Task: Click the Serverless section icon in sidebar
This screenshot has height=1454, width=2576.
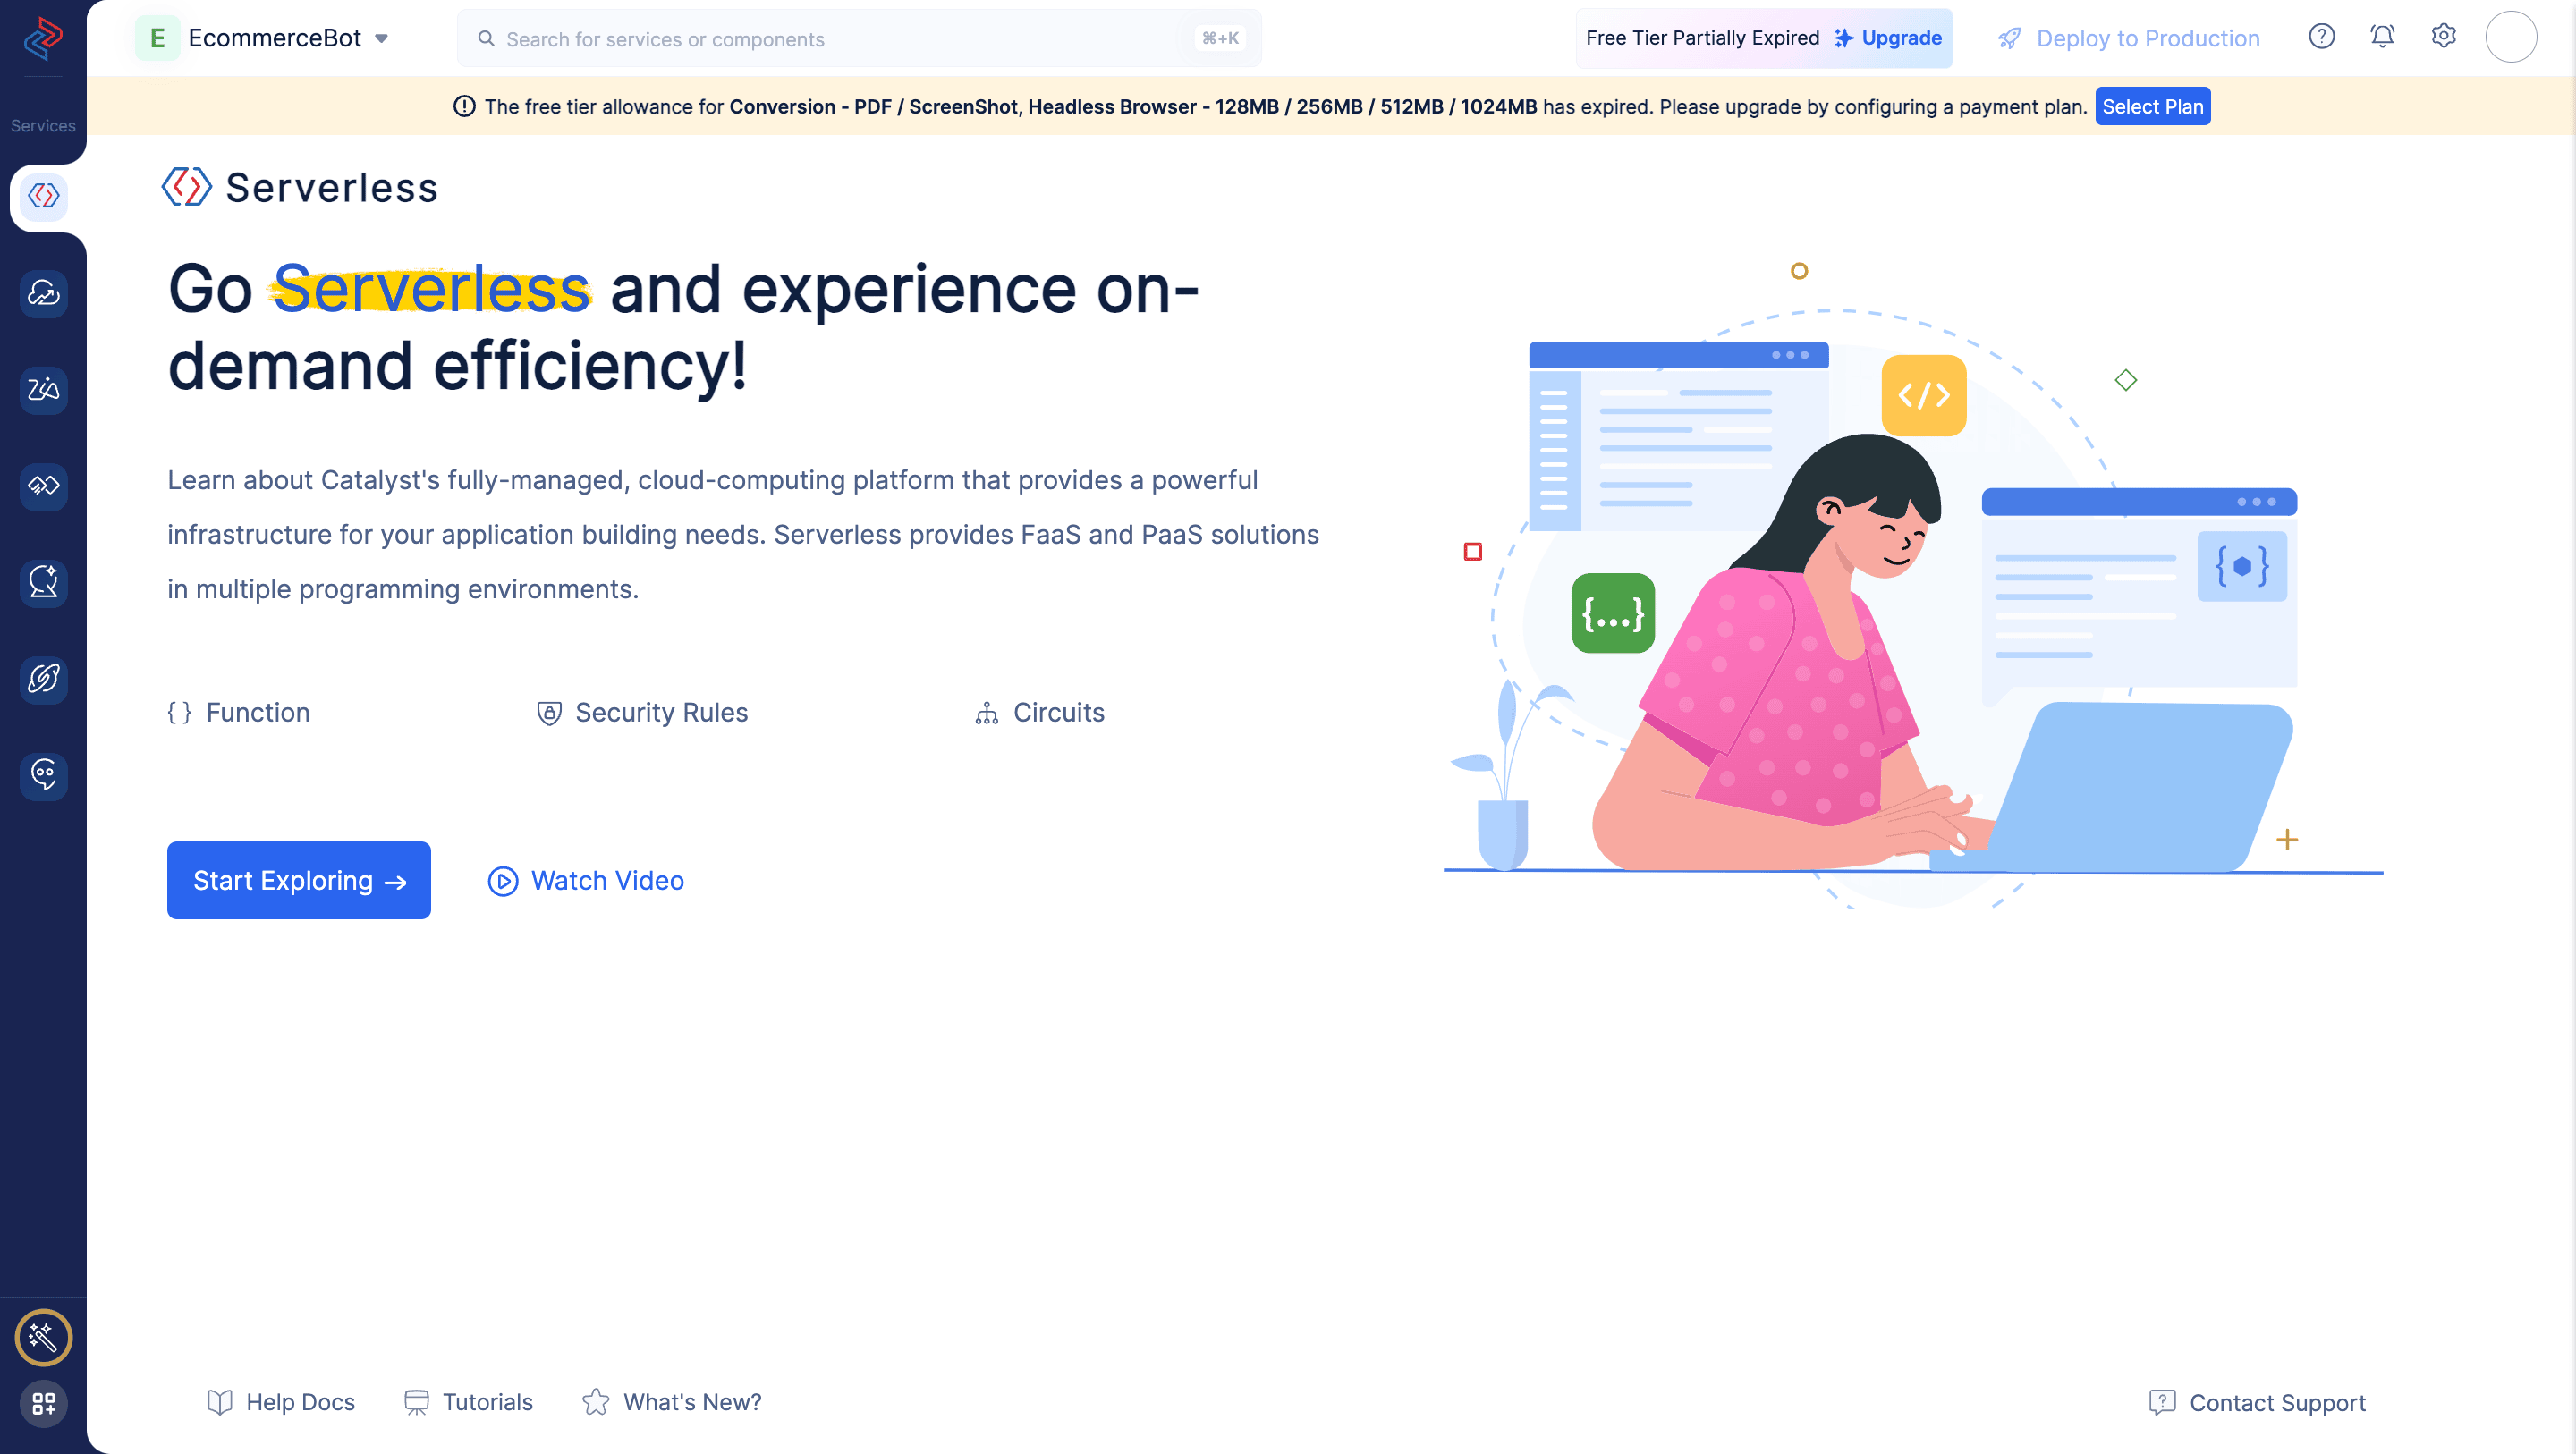Action: pyautogui.click(x=42, y=195)
